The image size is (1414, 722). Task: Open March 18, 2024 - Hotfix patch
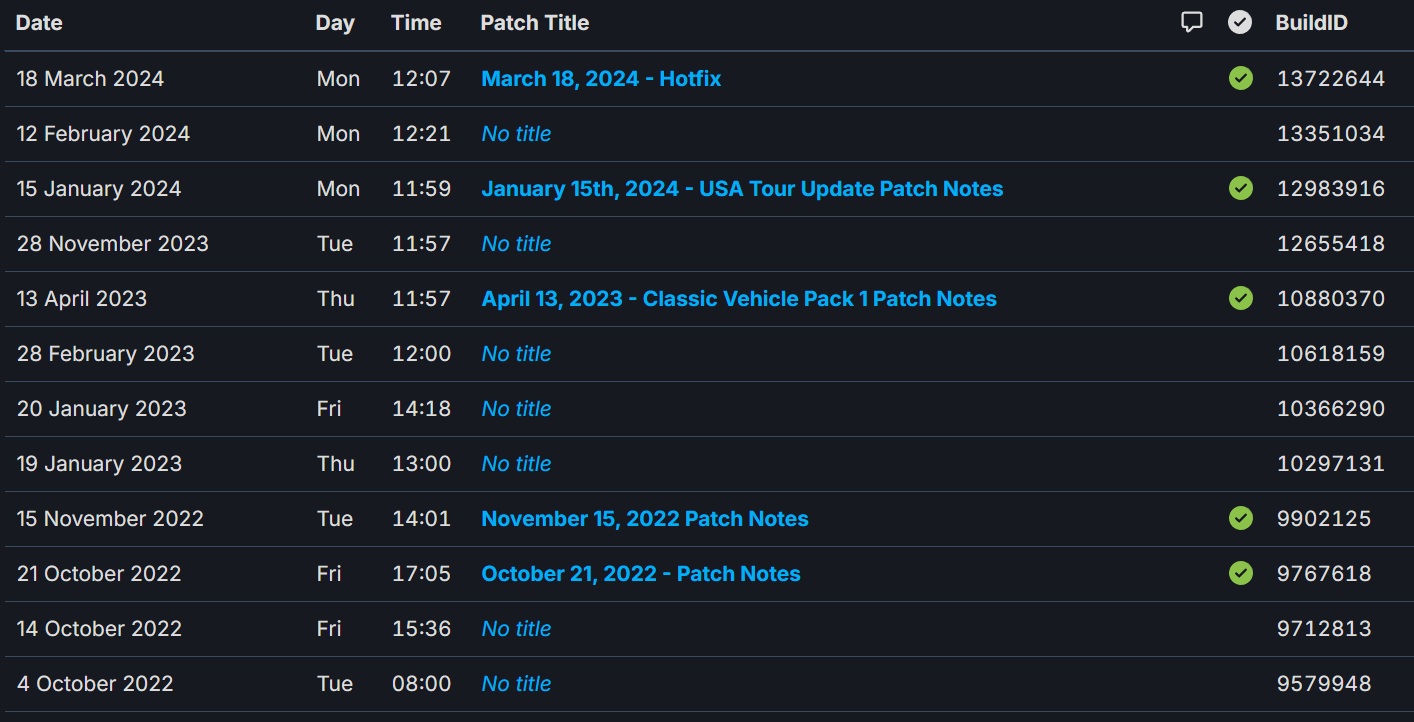[x=601, y=79]
